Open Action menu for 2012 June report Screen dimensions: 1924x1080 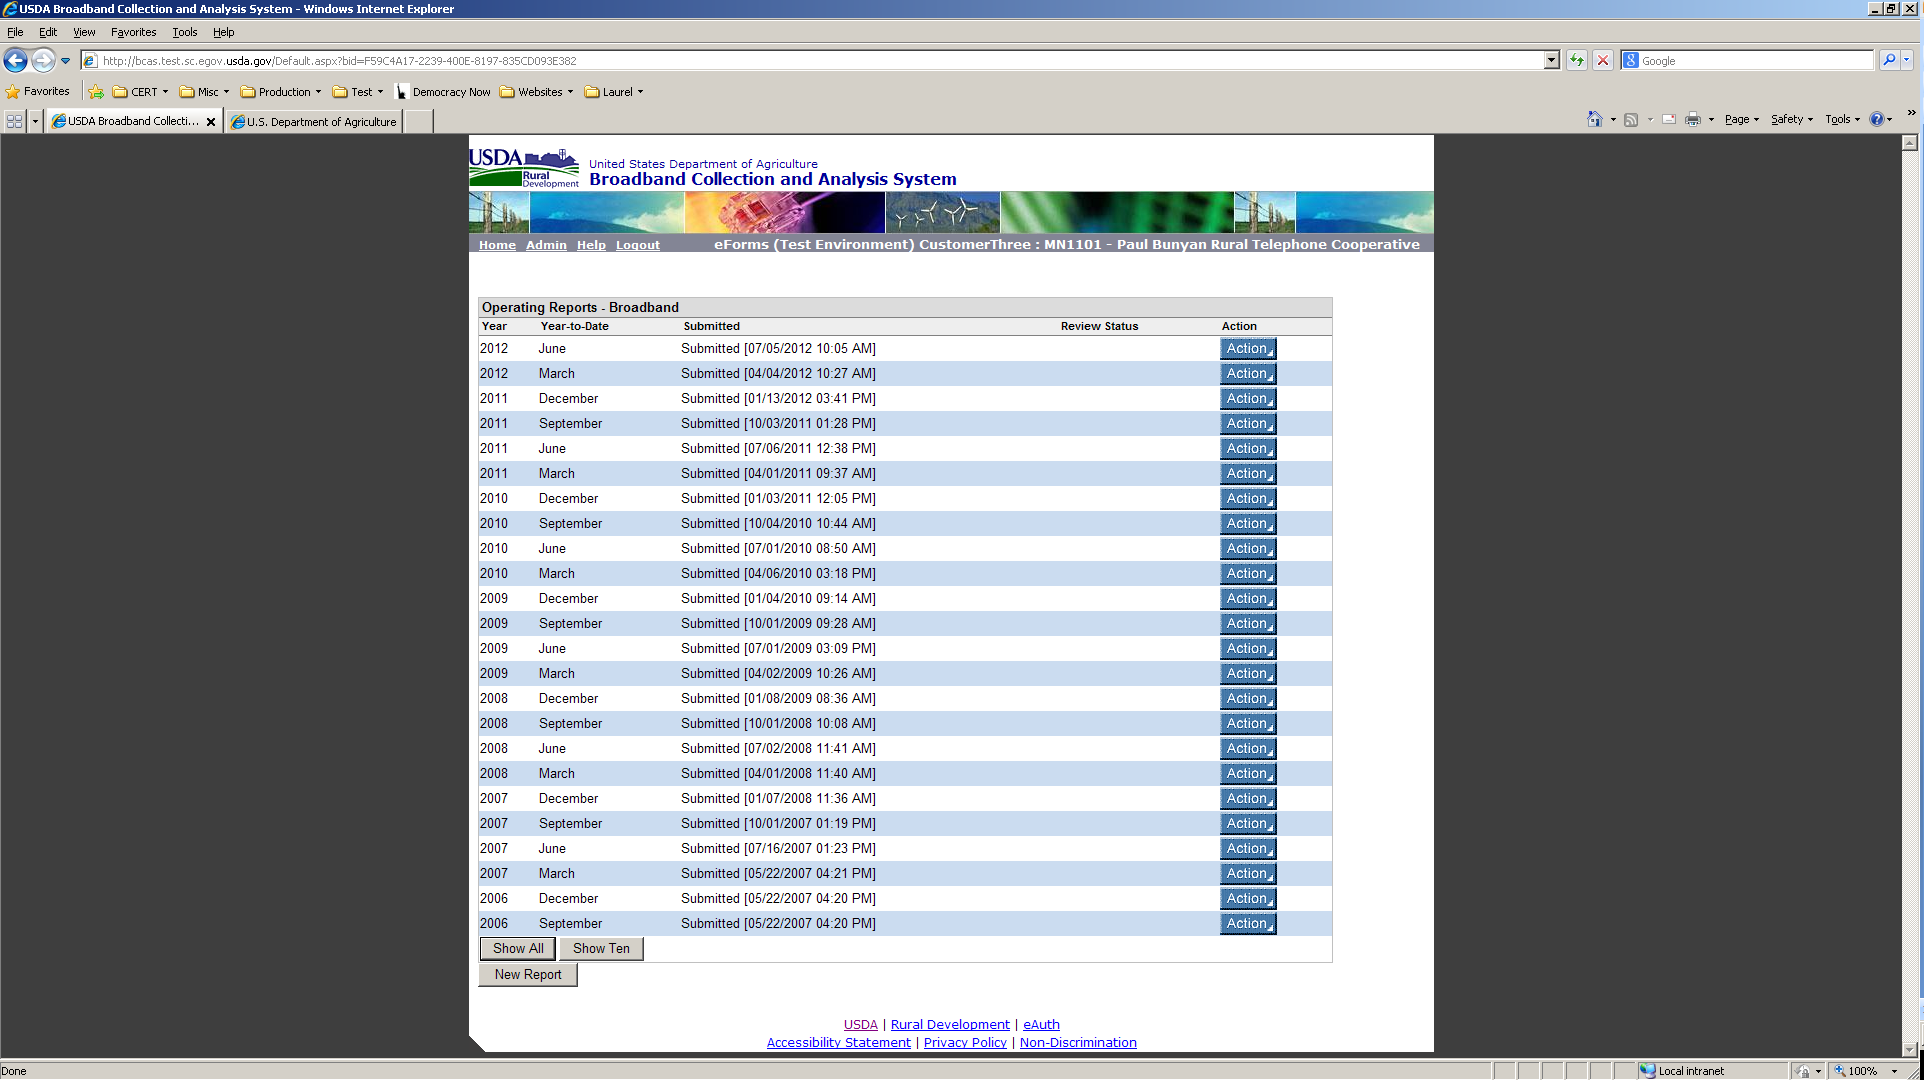pos(1248,349)
